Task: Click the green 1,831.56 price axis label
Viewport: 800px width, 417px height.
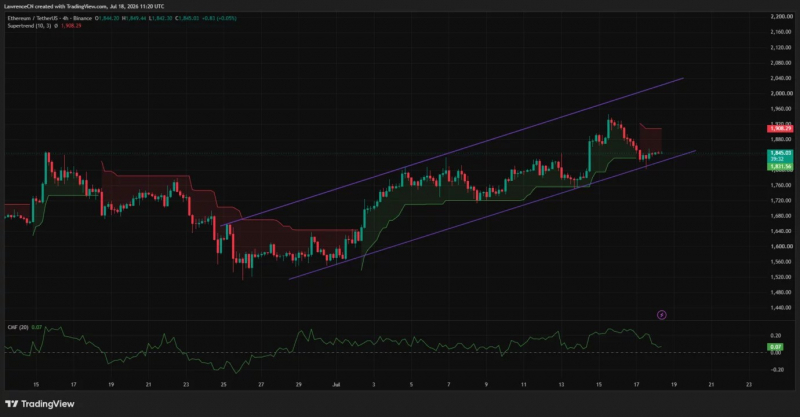Action: coord(781,166)
